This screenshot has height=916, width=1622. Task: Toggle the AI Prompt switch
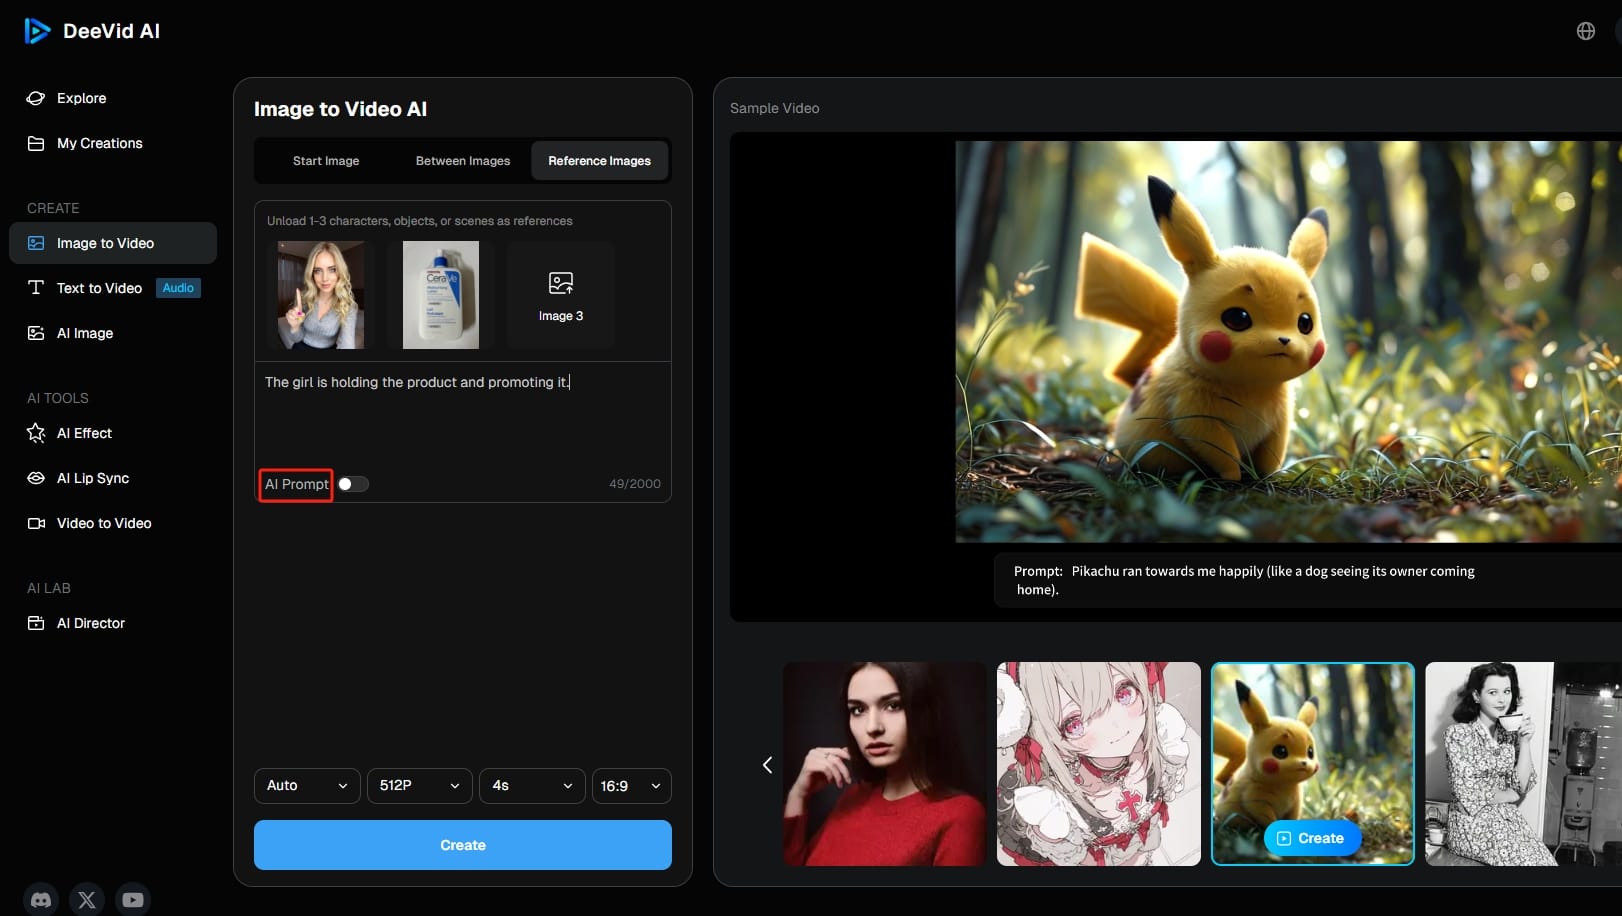[353, 484]
